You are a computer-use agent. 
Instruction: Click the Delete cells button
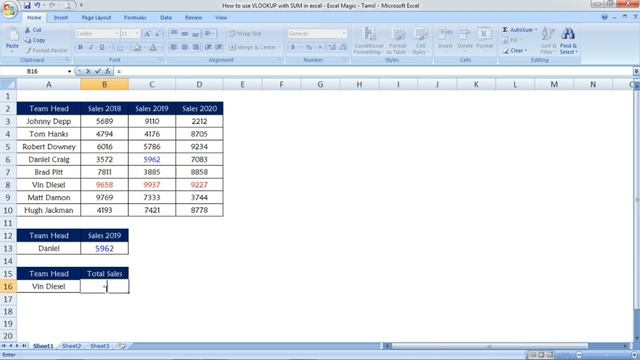(465, 40)
